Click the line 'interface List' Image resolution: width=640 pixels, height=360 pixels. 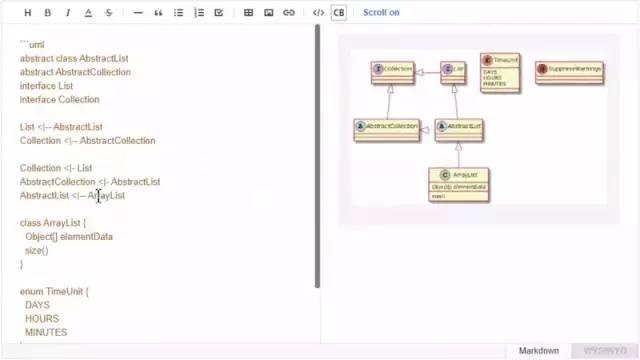[46, 86]
